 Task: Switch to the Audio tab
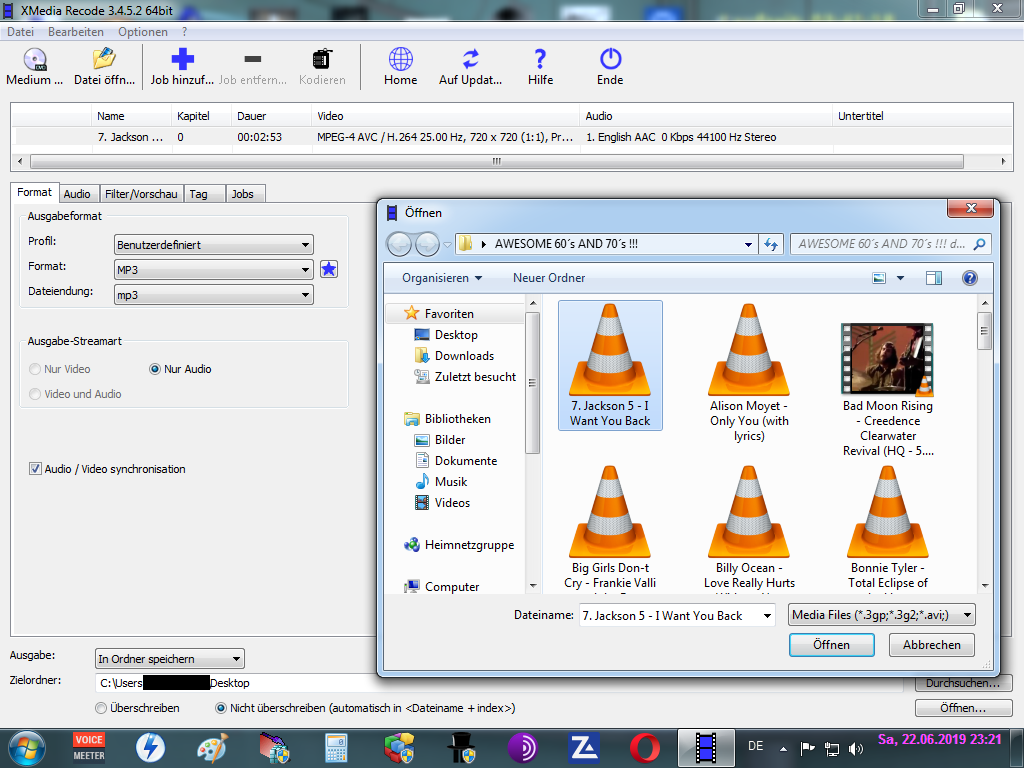click(x=77, y=194)
